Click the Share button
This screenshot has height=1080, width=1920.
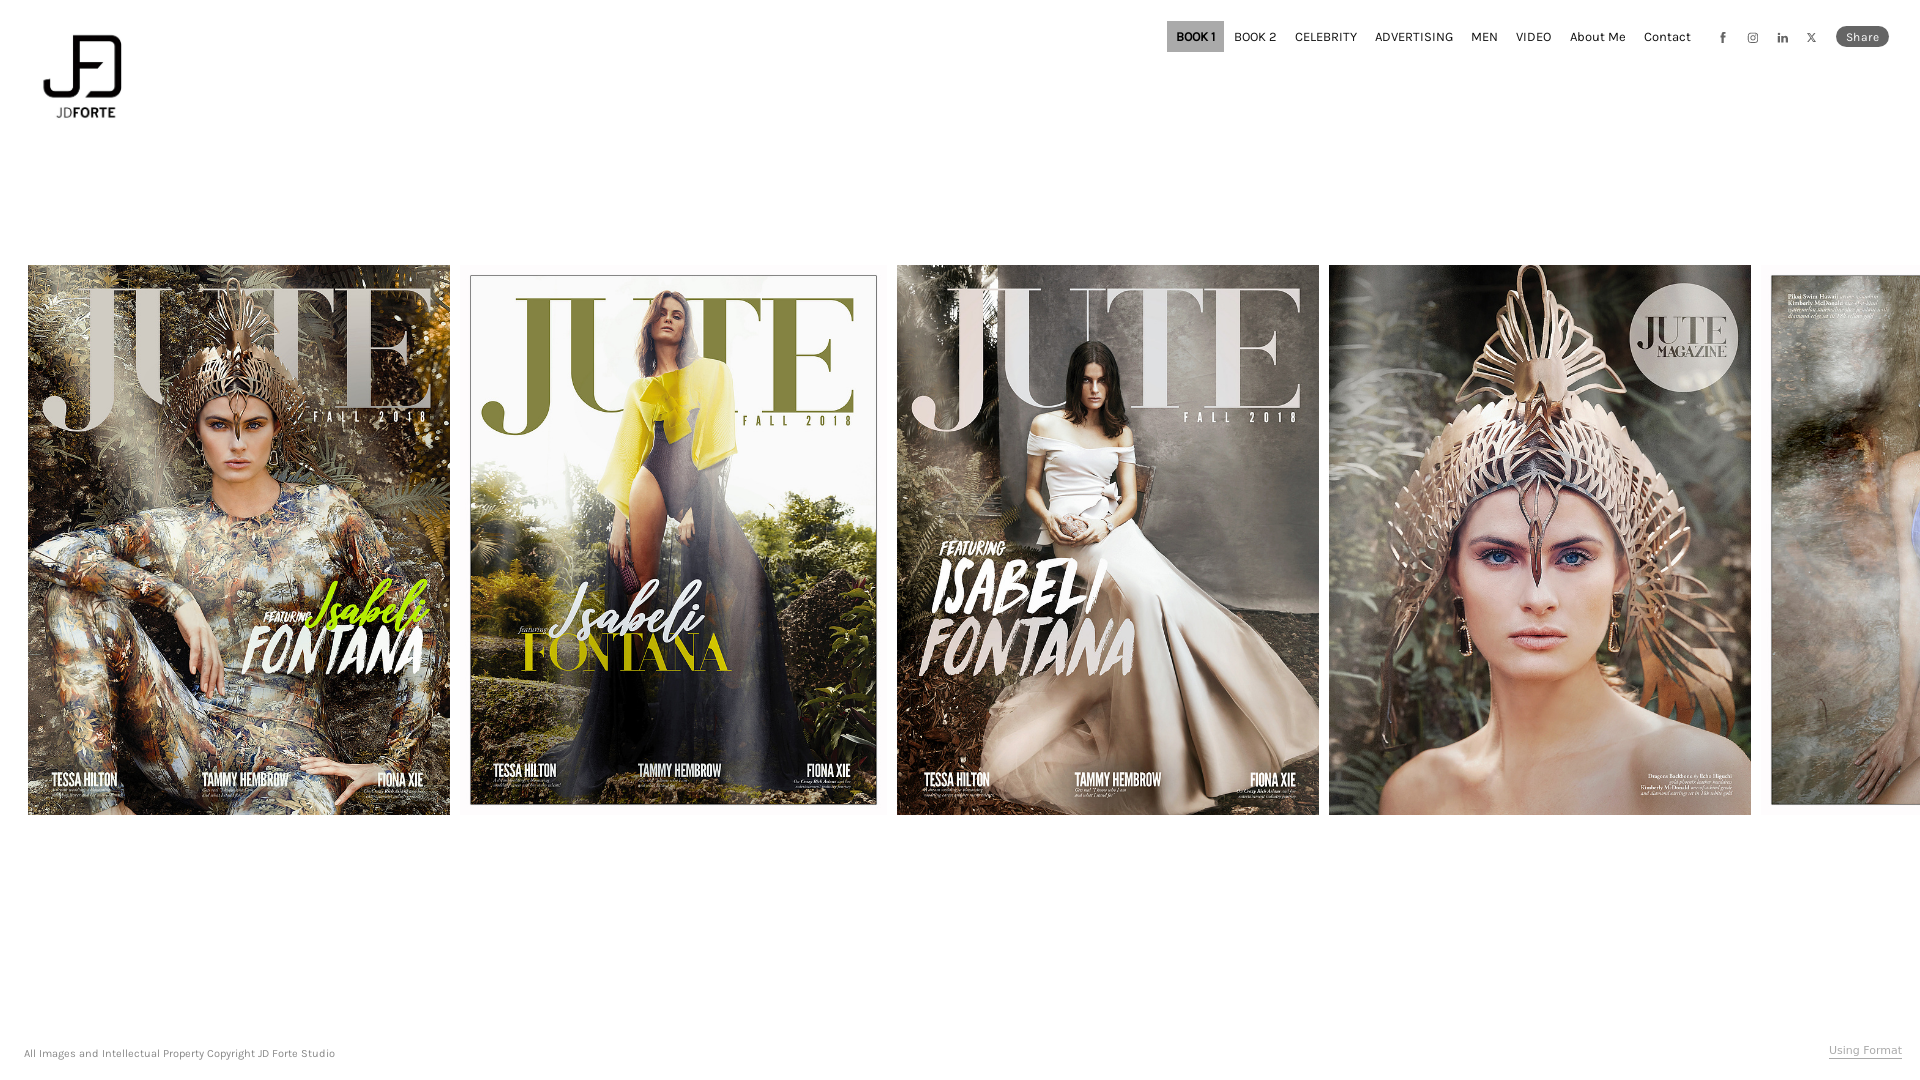point(1862,37)
